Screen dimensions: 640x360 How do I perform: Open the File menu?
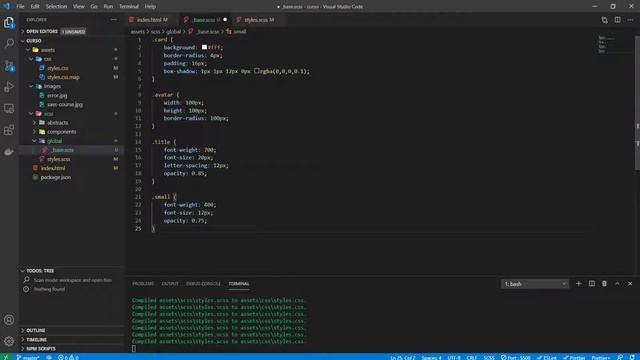click(x=20, y=7)
